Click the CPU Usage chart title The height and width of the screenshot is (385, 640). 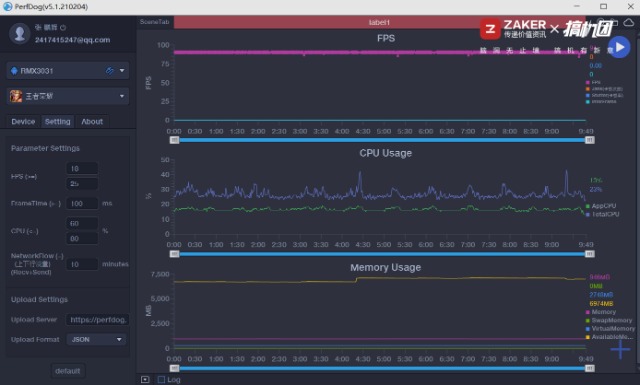[x=385, y=153]
